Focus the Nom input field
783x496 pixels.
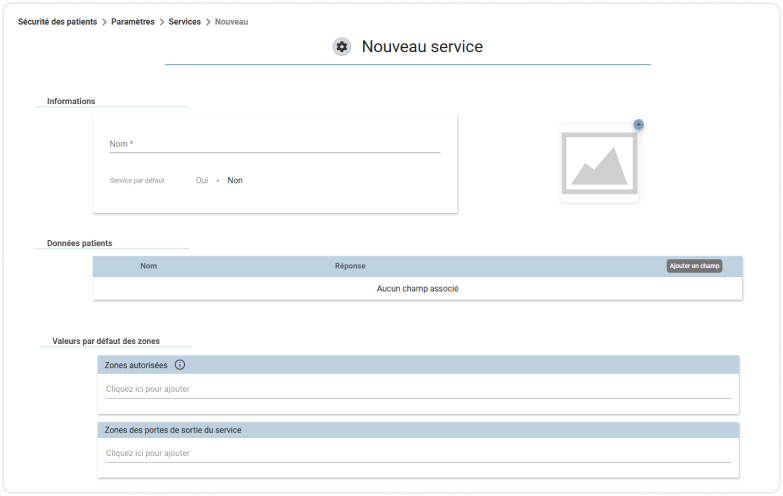[275, 144]
